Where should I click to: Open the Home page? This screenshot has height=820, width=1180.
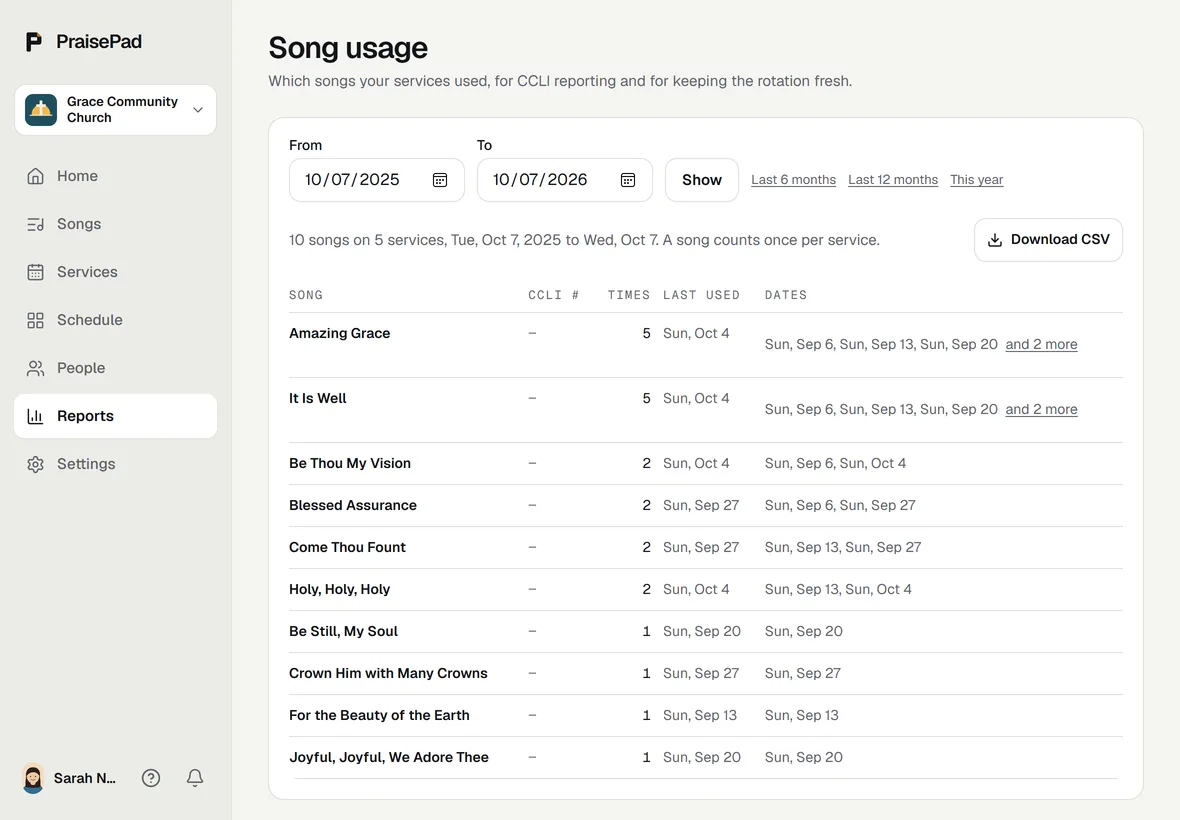pos(115,176)
